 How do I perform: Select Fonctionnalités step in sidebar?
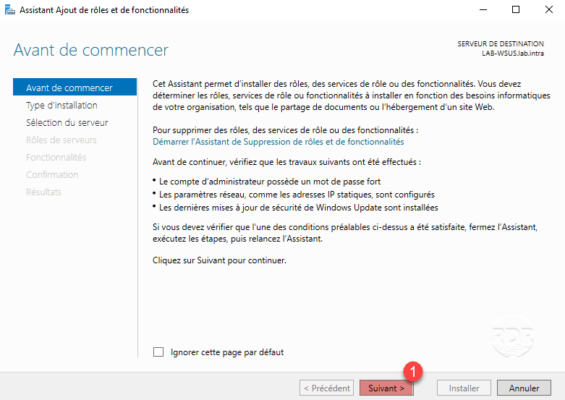pos(56,157)
